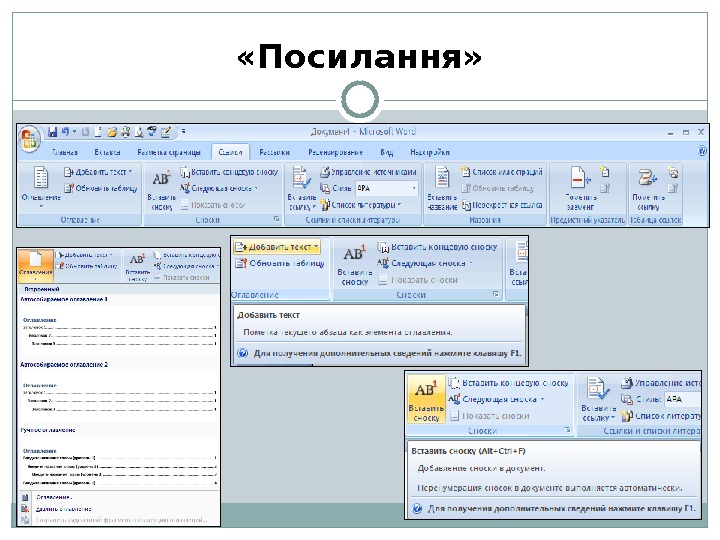Click the Пометить элемент icon in the full Word ribbon
The height and width of the screenshot is (540, 720).
click(x=580, y=177)
